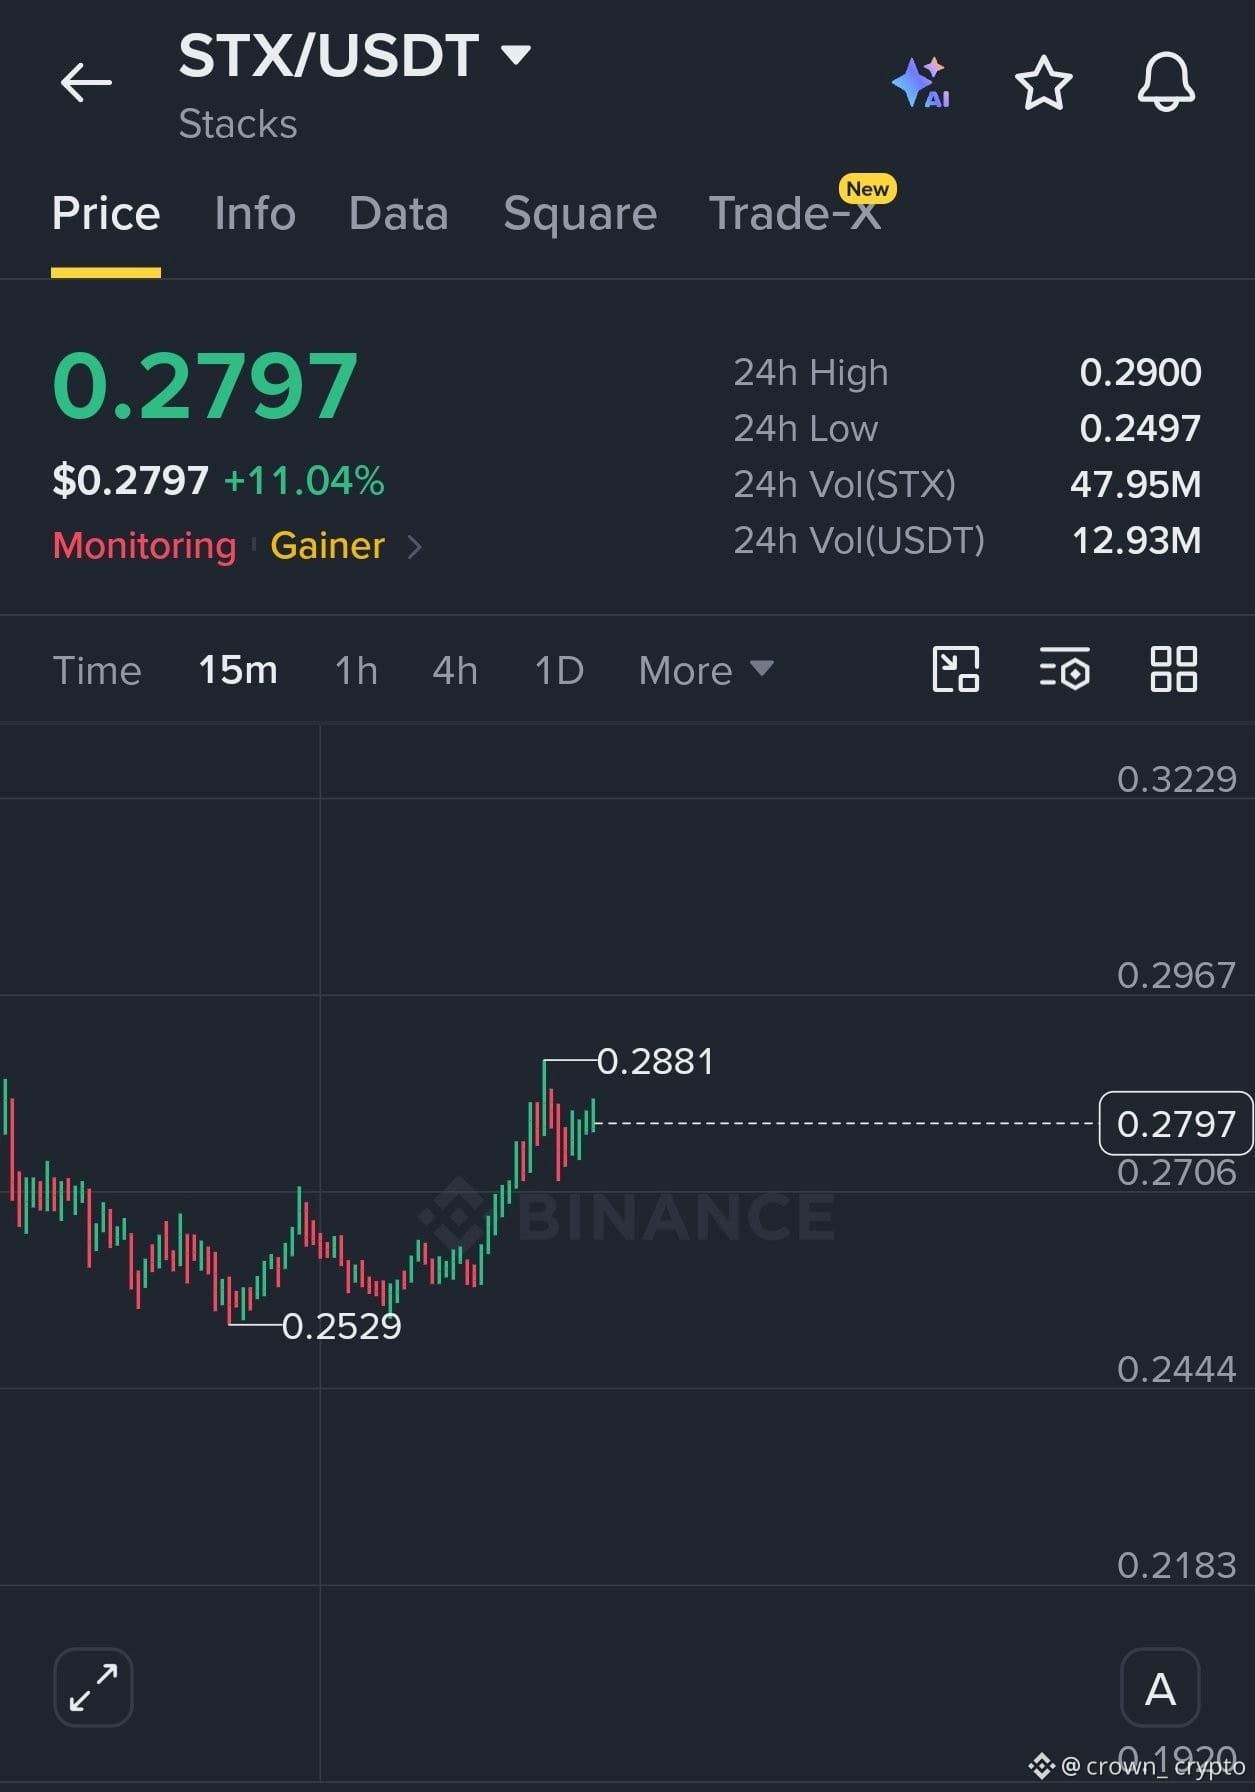Tap the 0.2967 price axis label

1176,975
